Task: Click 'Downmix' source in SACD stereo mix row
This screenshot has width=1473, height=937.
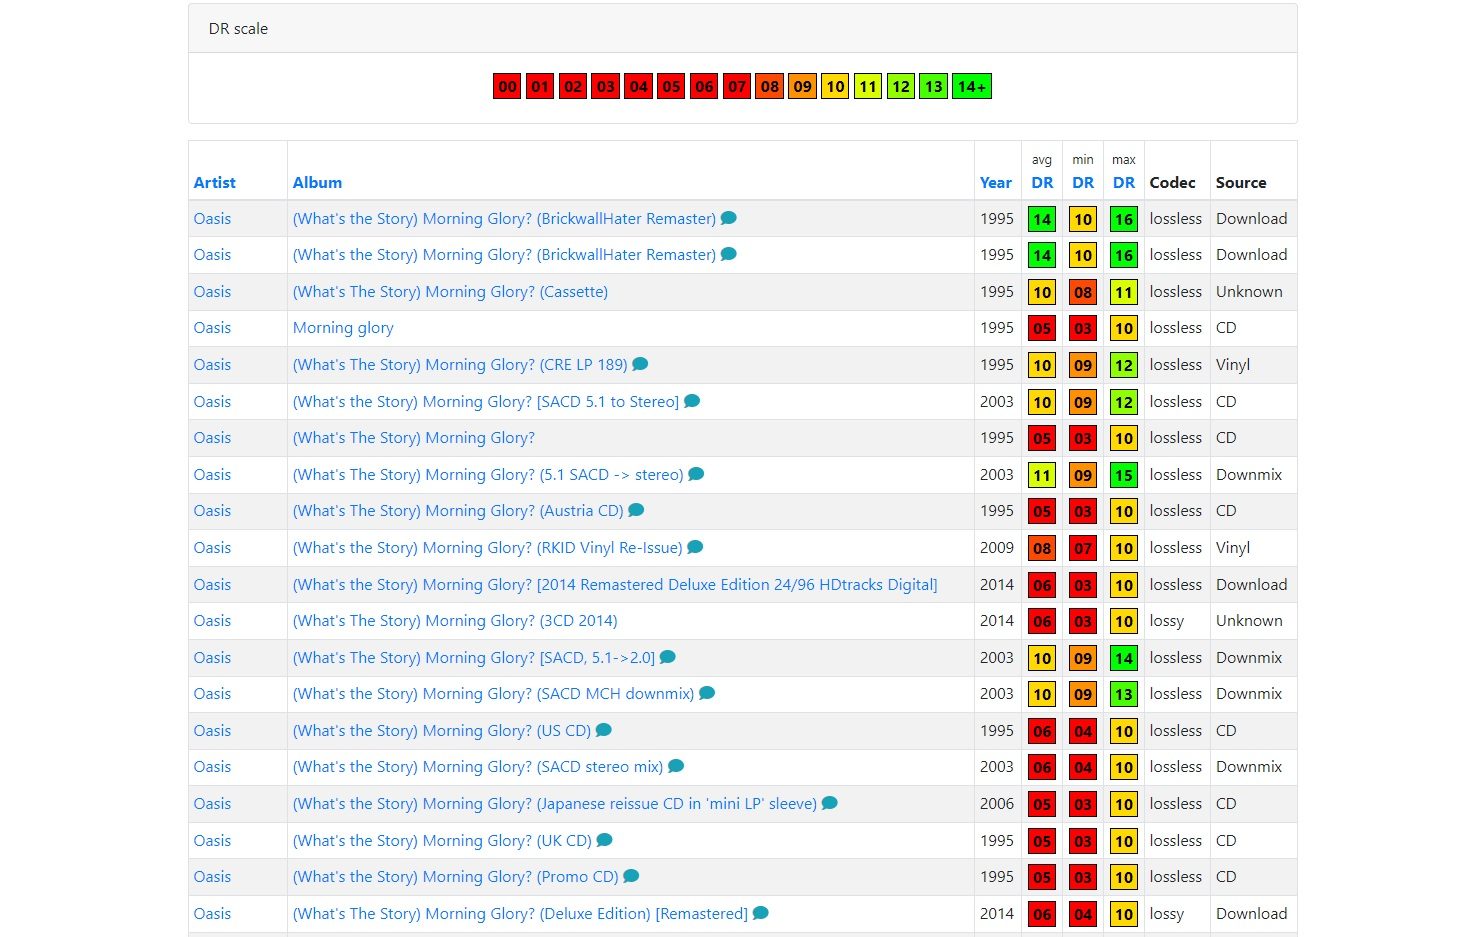Action: pos(1249,766)
